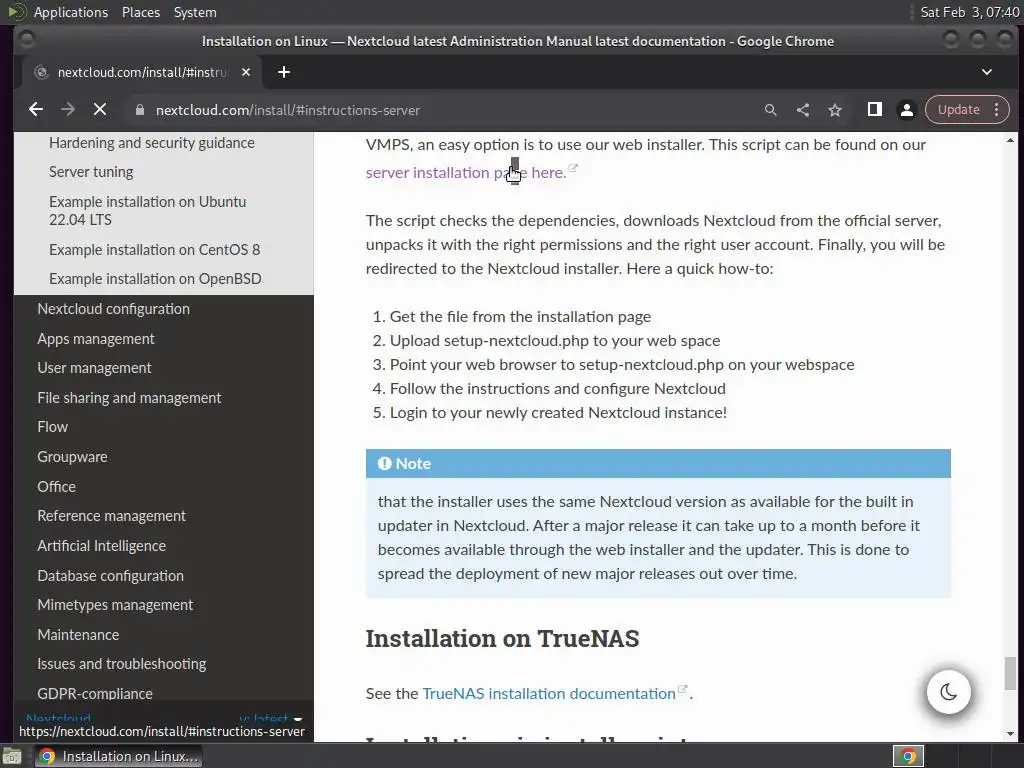Stop loading the page with X button
Image resolution: width=1024 pixels, height=768 pixels.
[x=100, y=110]
